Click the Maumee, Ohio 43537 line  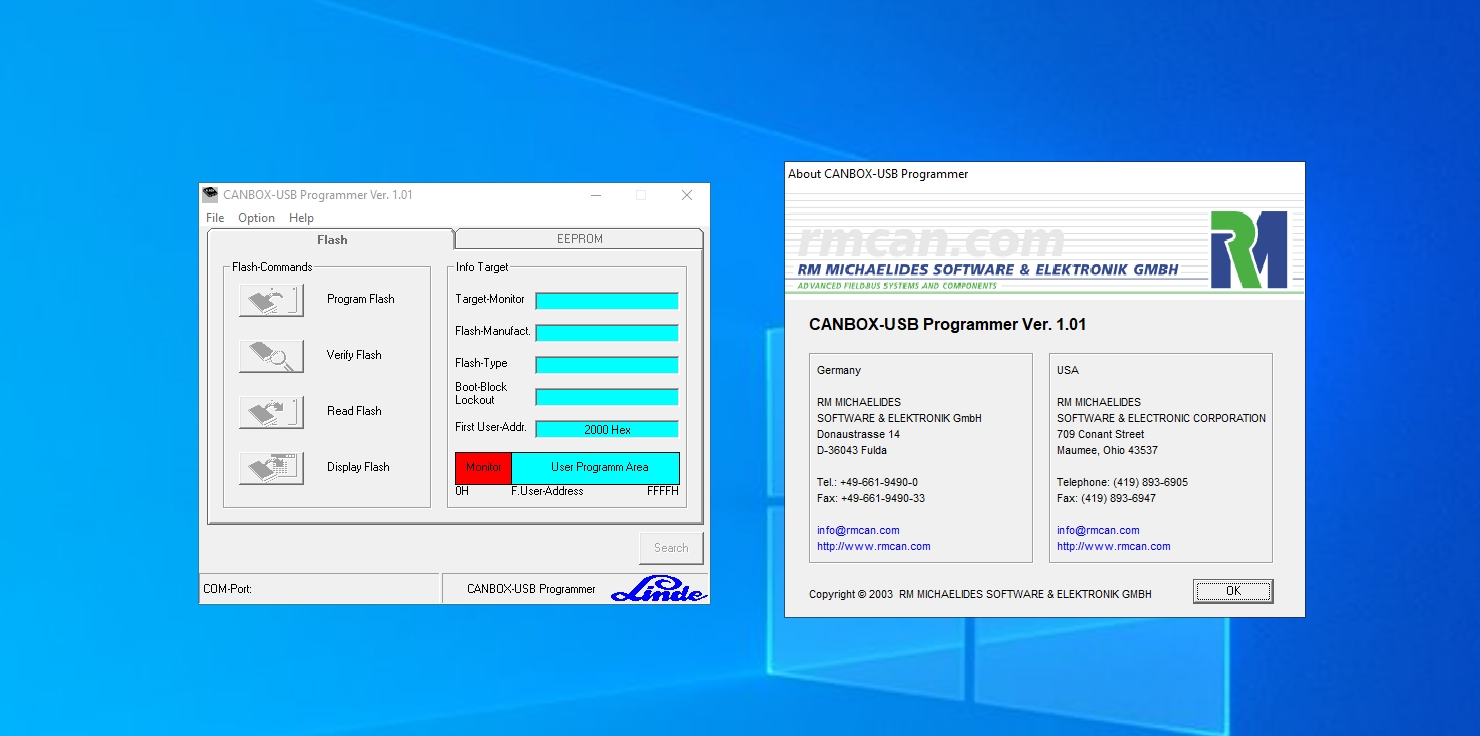click(1107, 450)
